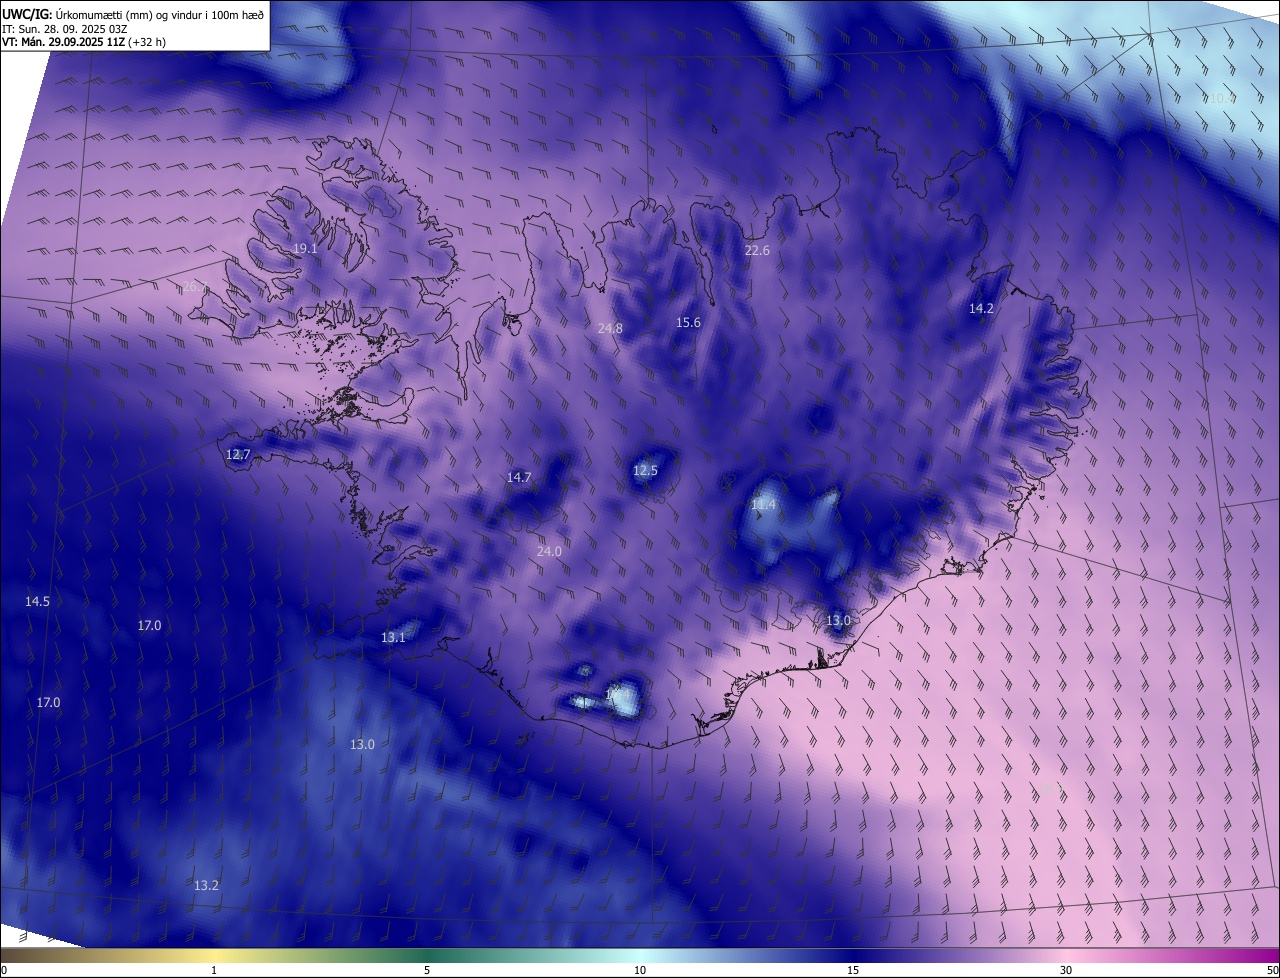
Task: Click the 14.2 value in east Iceland
Action: 981,309
